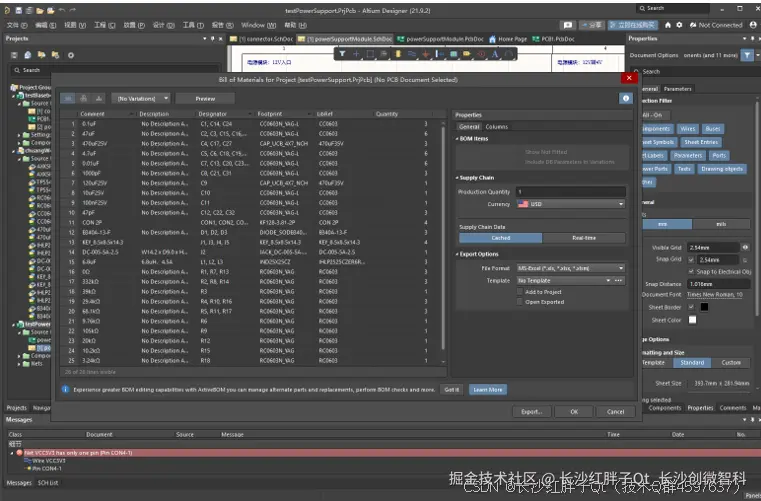Click the plus move tool in the schematic toolbar
The width and height of the screenshot is (761, 501).
point(356,54)
